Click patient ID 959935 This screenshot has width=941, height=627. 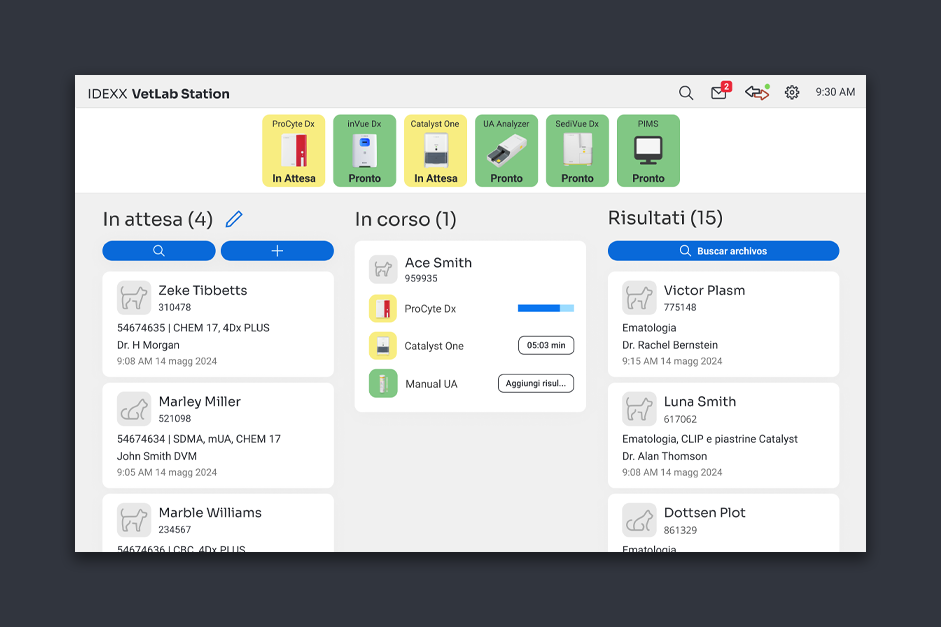(421, 278)
